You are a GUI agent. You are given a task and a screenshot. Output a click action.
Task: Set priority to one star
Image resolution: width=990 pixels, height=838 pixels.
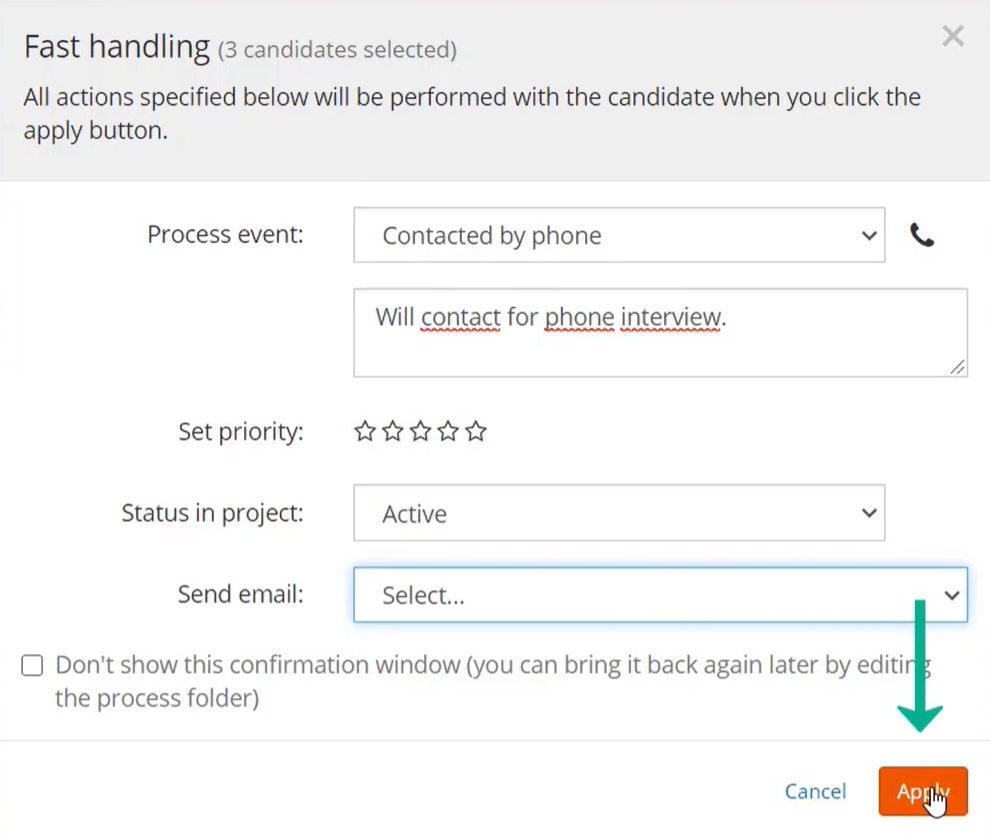coord(364,431)
